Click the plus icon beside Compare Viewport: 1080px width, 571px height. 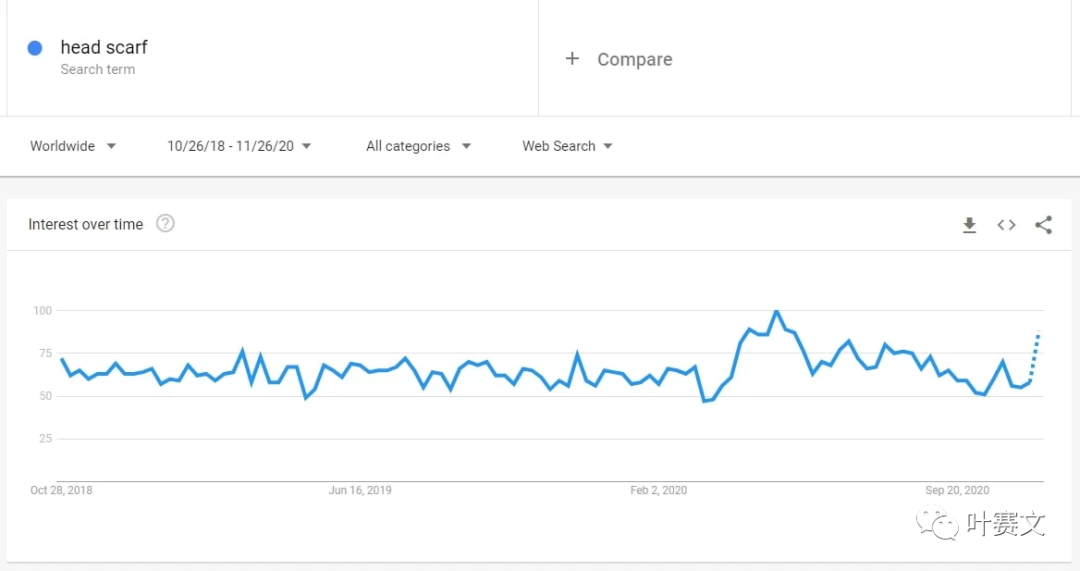click(572, 59)
